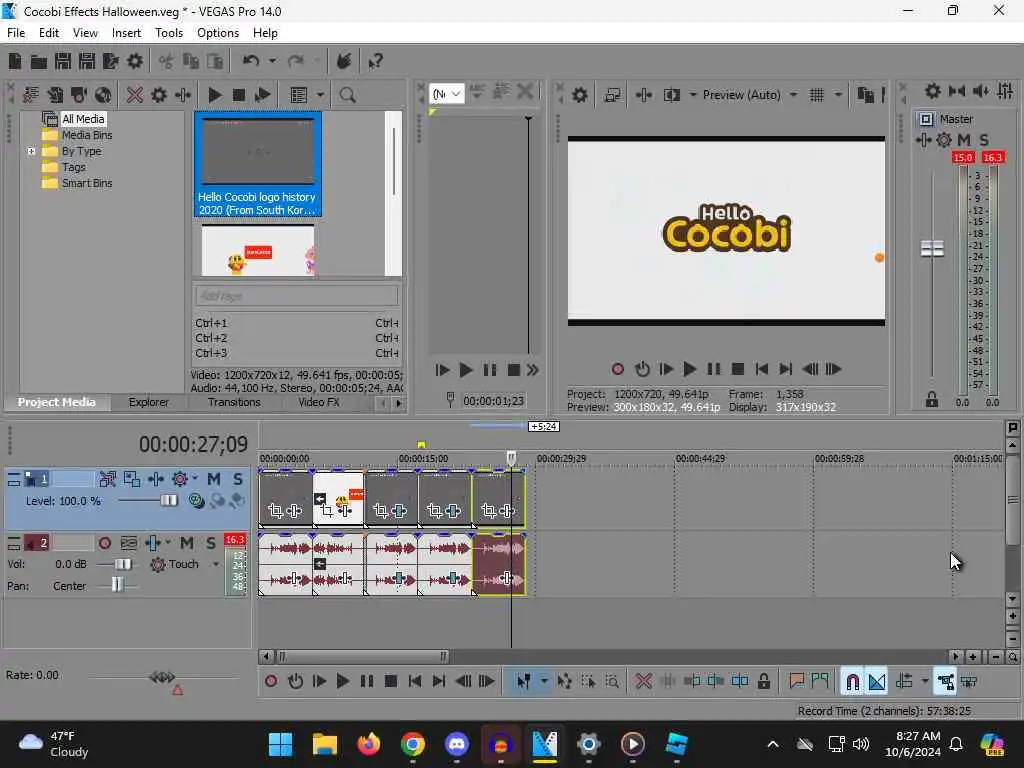
Task: Open the Touch automation mode dropdown
Action: point(216,564)
